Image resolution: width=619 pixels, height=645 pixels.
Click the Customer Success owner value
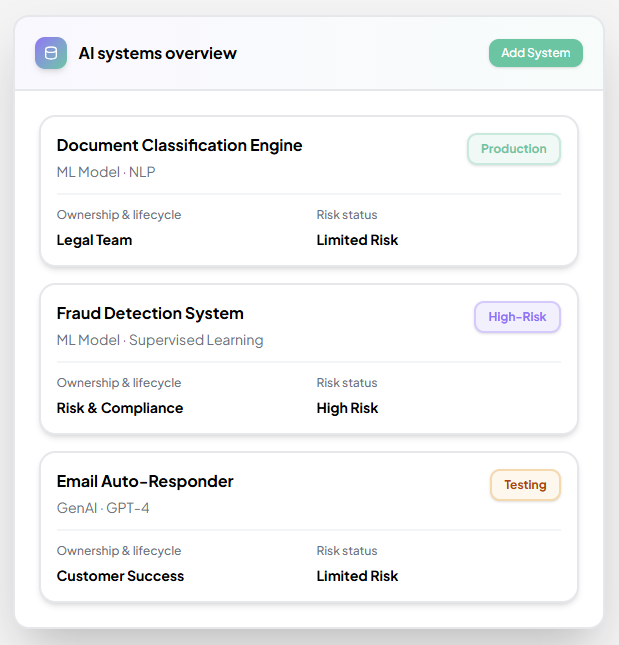coord(120,576)
